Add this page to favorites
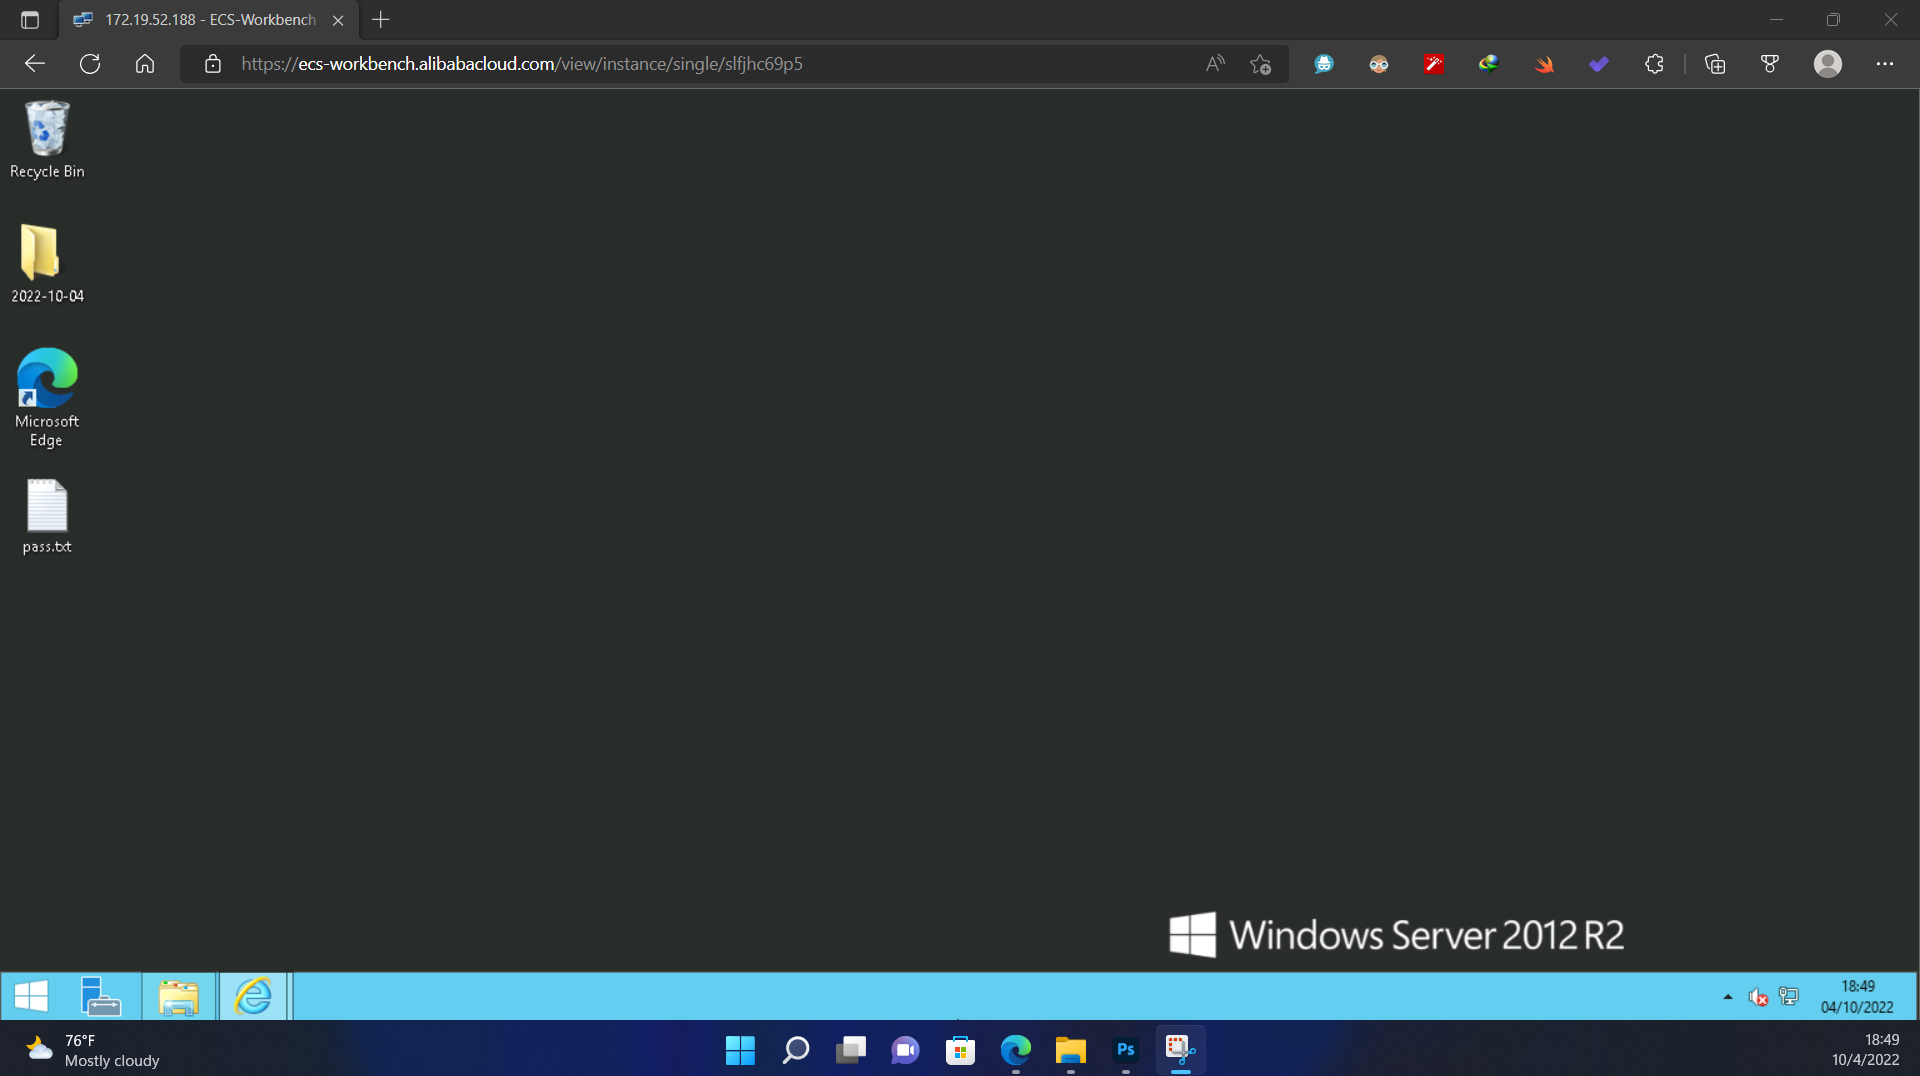Image resolution: width=1920 pixels, height=1076 pixels. pyautogui.click(x=1260, y=64)
